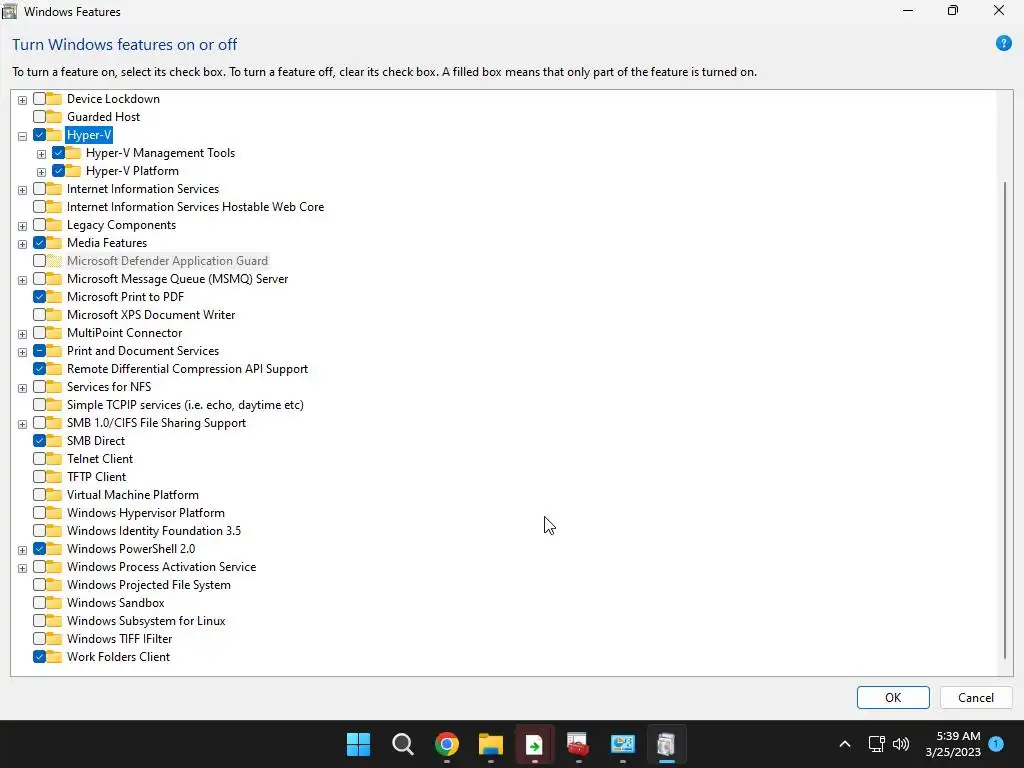This screenshot has height=768, width=1024.
Task: Open the help question mark icon
Action: coord(1003,44)
